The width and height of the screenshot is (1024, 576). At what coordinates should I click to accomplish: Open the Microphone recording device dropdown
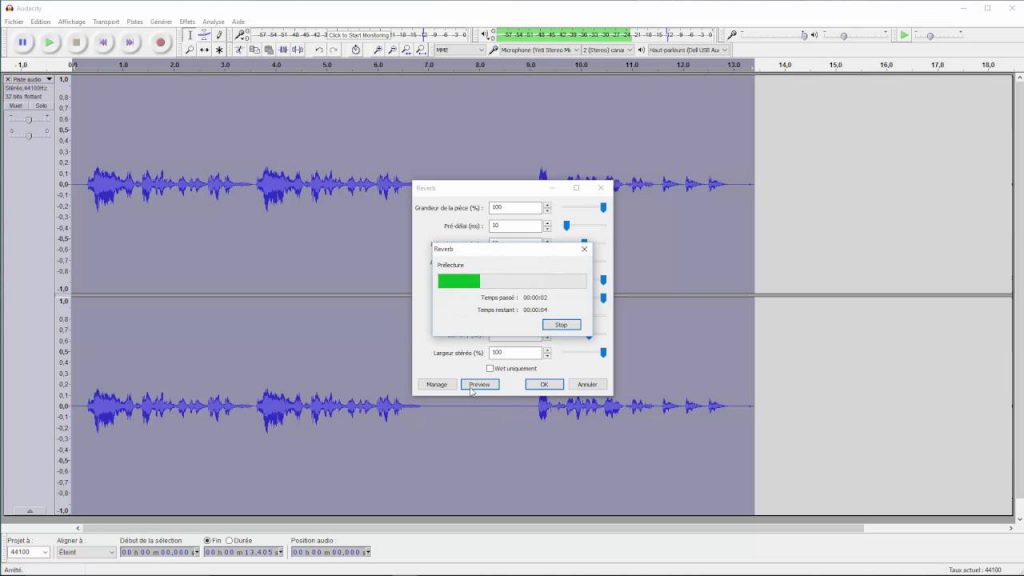[x=539, y=50]
